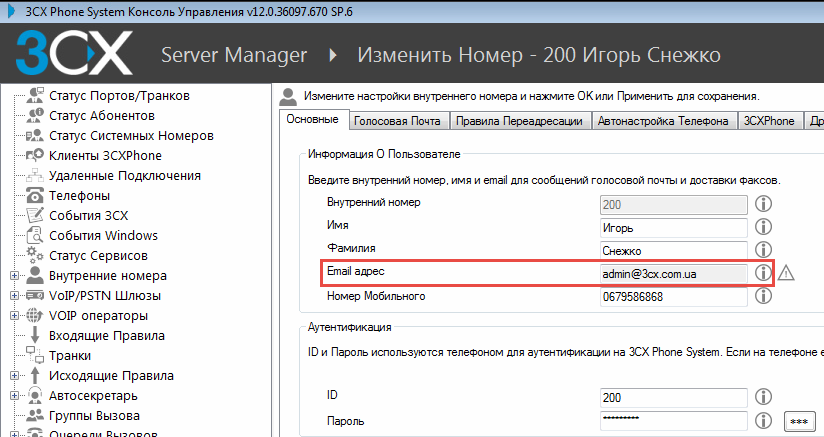
Task: Click info icon next to Email адрес
Action: (x=763, y=273)
